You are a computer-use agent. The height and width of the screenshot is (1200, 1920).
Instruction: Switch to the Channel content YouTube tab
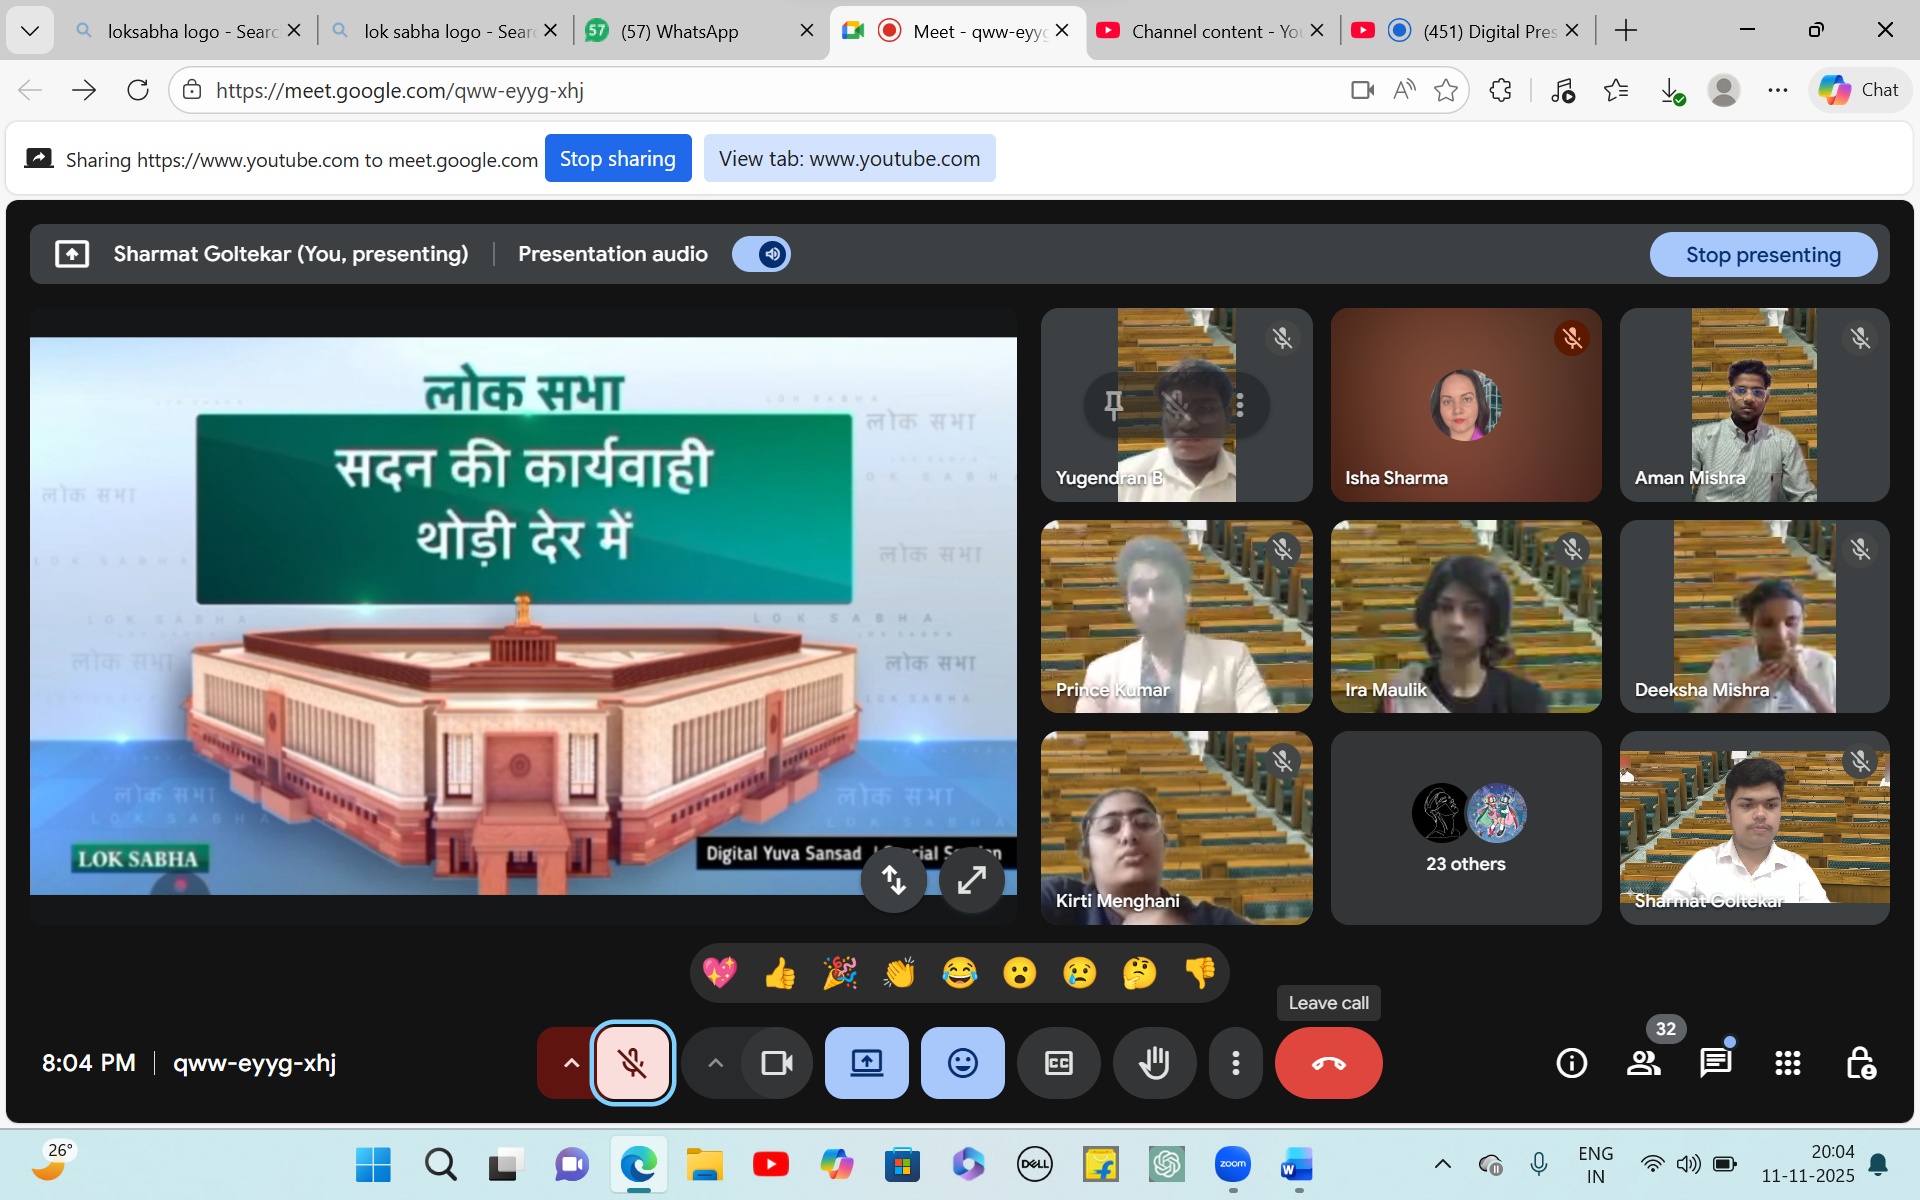1197,31
